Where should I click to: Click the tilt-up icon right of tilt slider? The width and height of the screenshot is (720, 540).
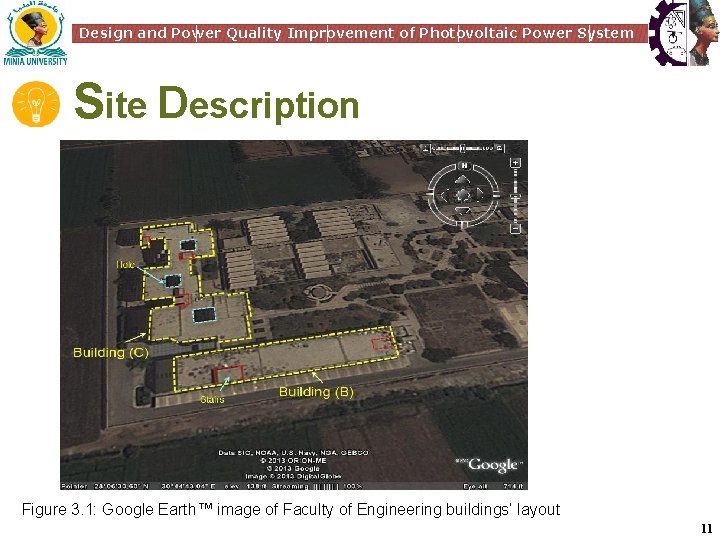pos(501,148)
